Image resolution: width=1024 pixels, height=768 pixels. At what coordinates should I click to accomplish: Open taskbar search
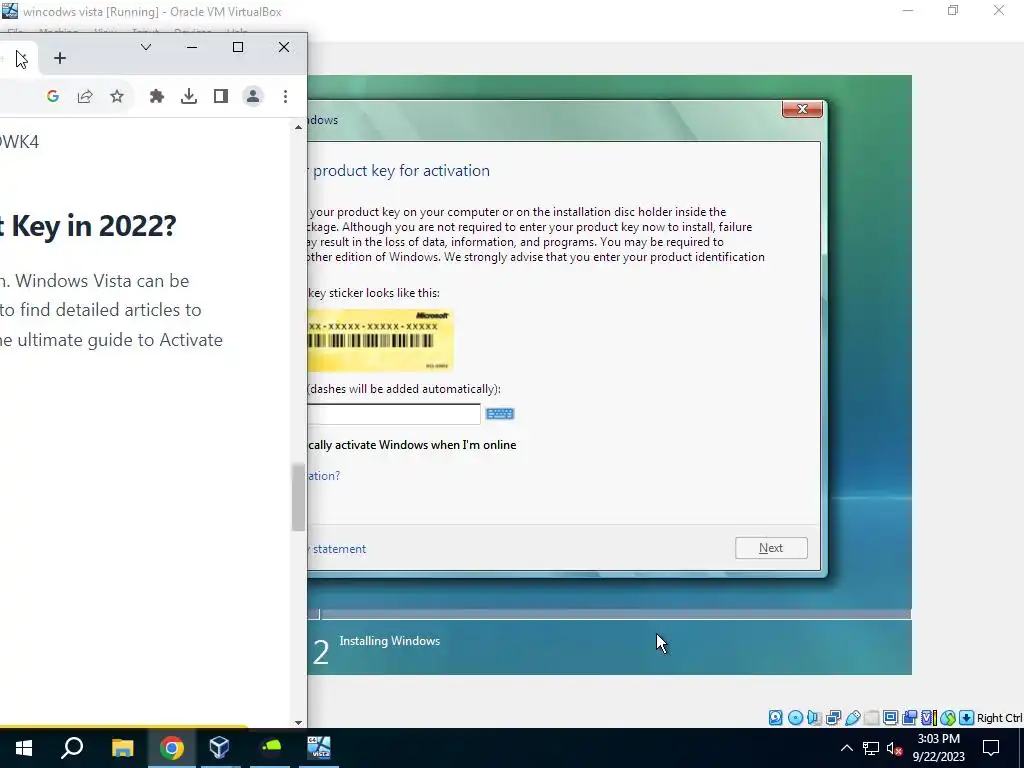point(72,748)
